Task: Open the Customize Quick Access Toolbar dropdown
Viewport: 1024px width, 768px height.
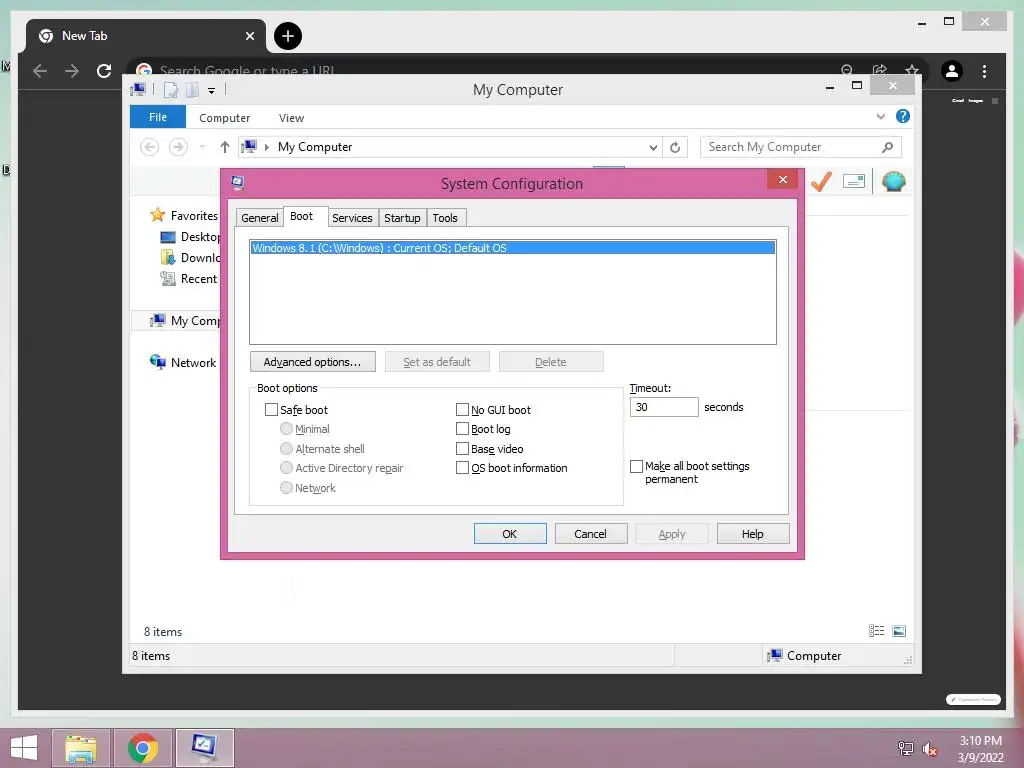Action: click(x=212, y=91)
